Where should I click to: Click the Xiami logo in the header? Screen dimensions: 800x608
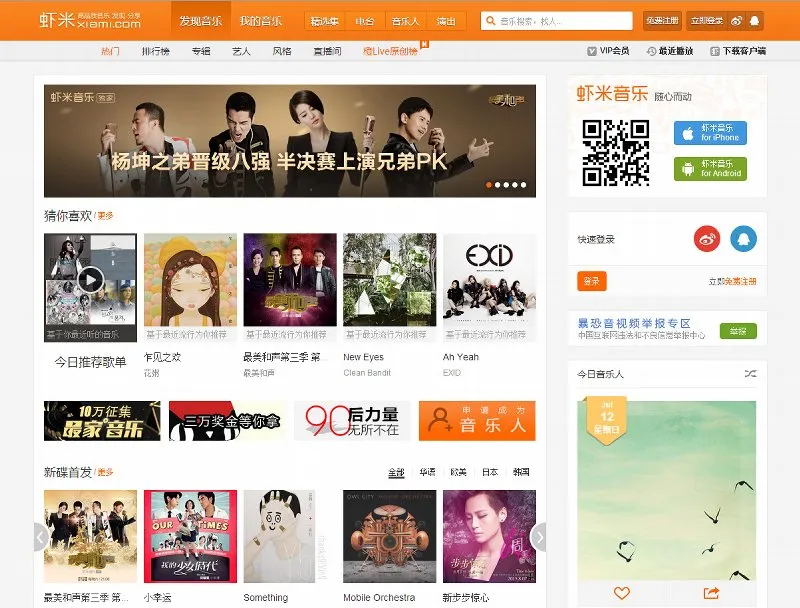tap(90, 20)
